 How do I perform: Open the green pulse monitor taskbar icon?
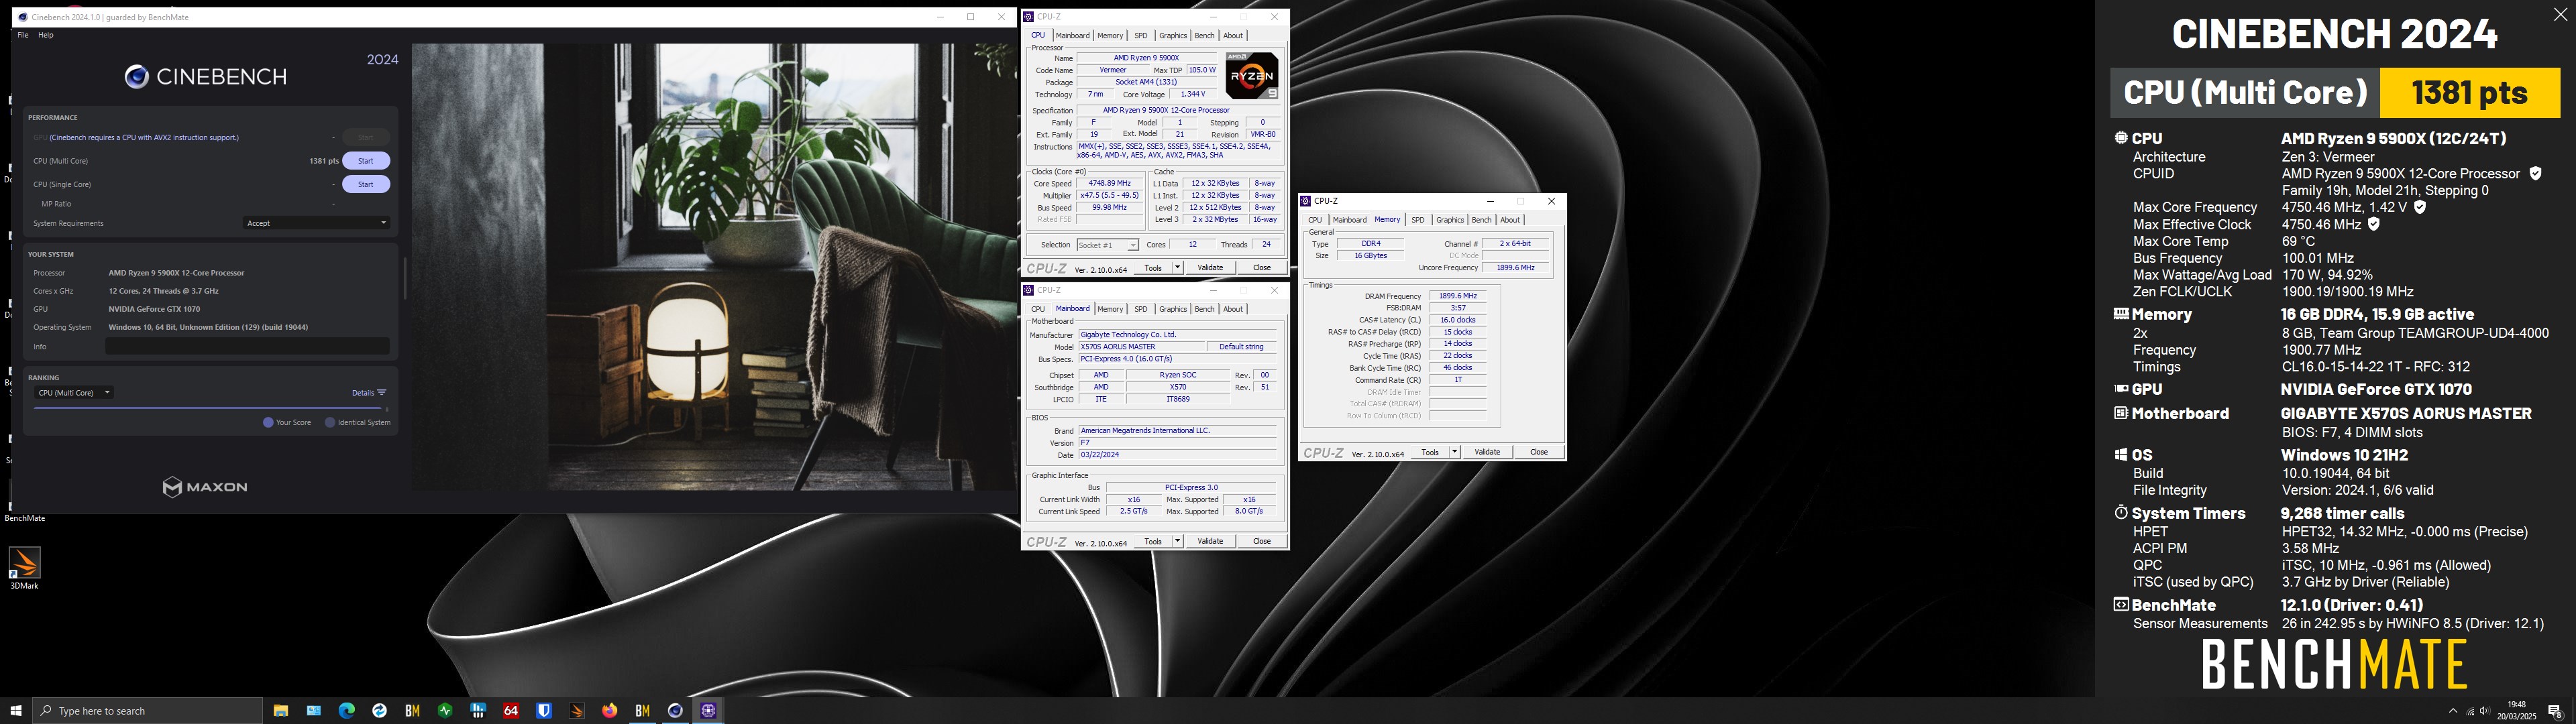point(445,711)
